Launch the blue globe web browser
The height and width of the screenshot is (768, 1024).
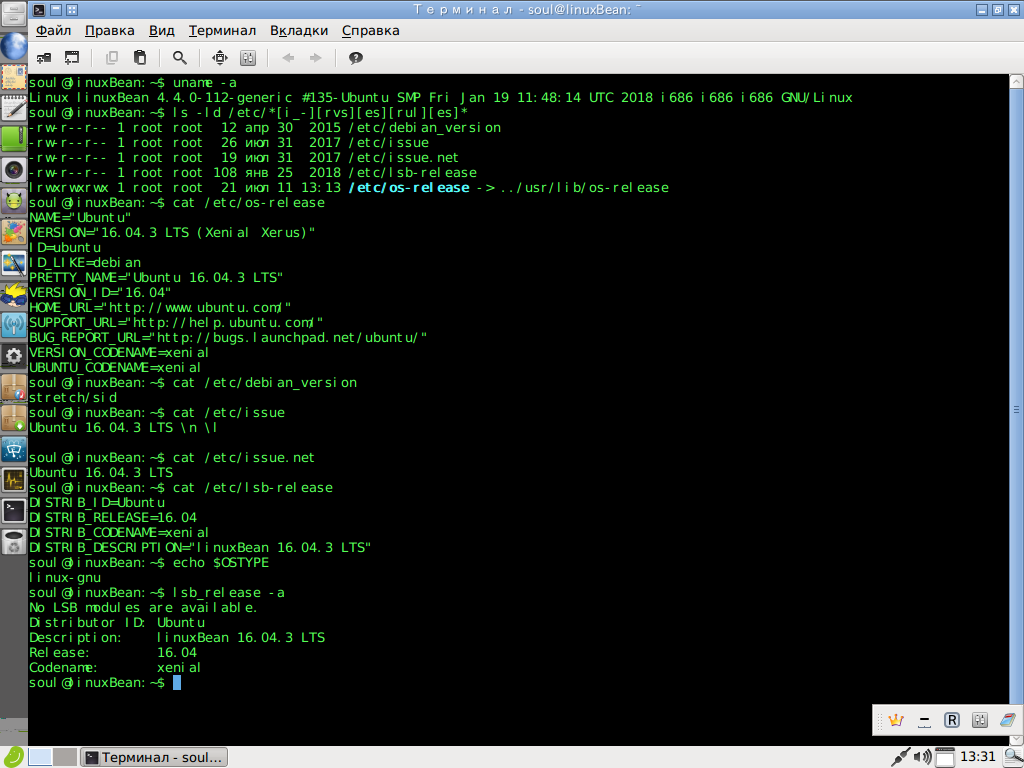(13, 46)
